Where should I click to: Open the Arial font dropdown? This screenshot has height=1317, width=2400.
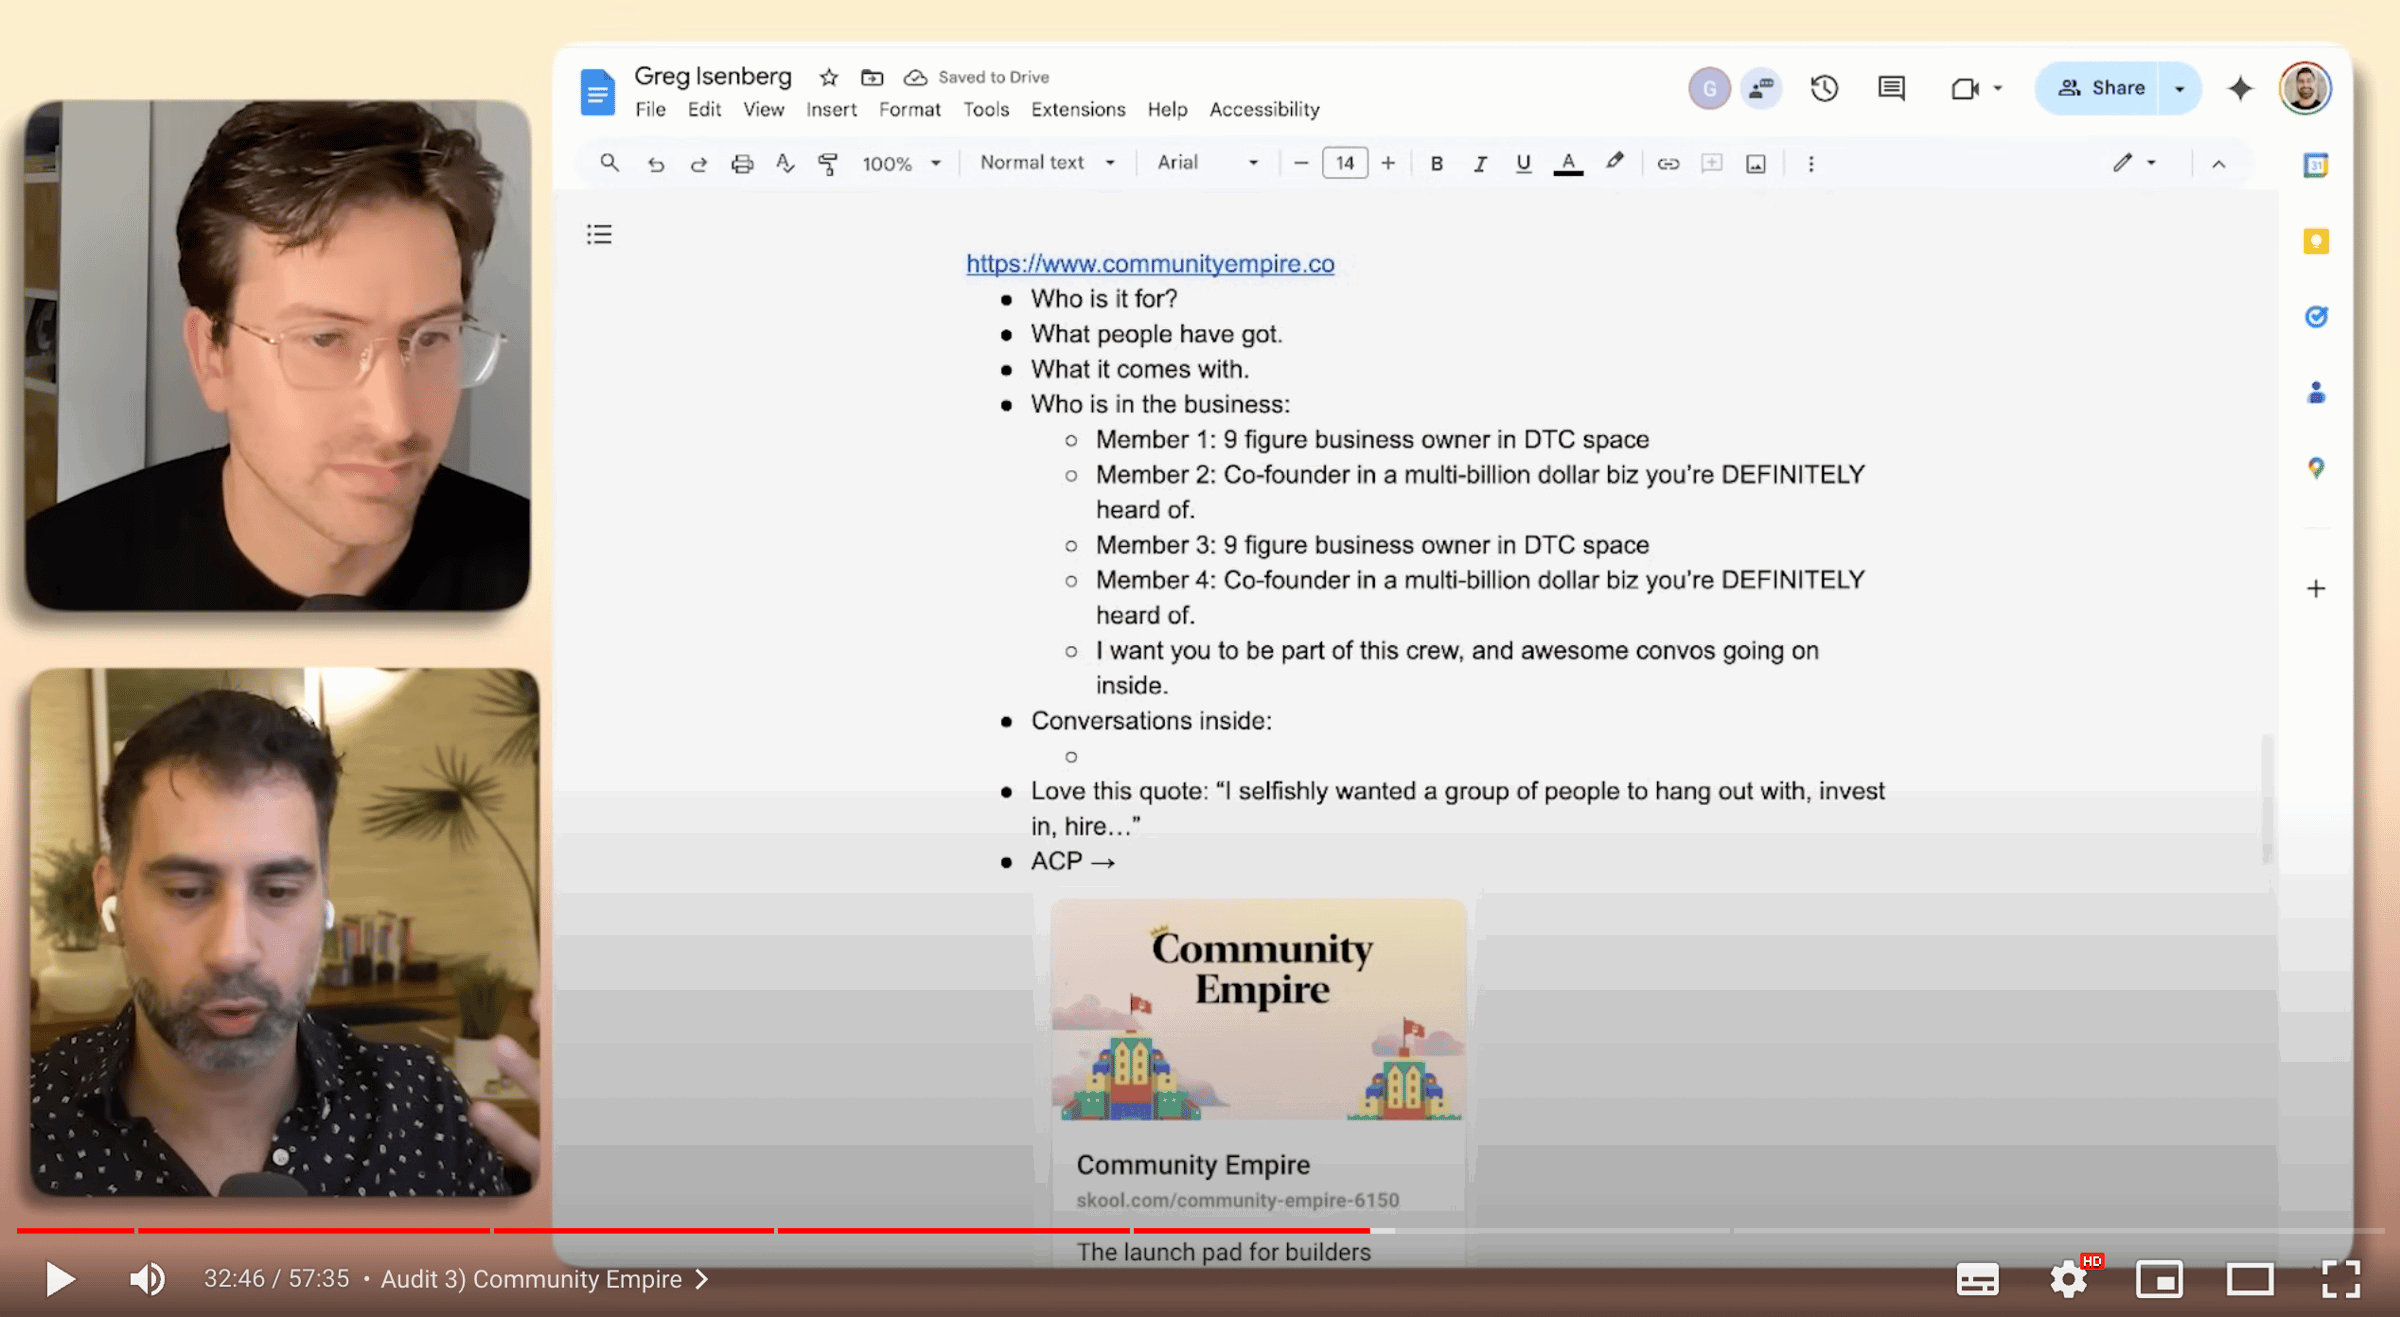click(x=1207, y=163)
